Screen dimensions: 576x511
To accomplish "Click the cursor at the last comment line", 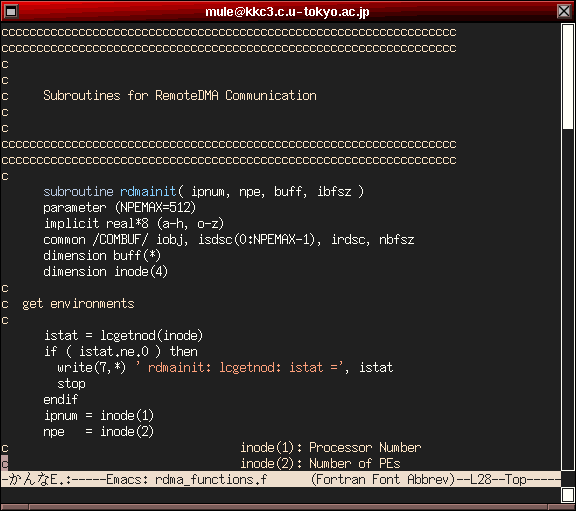I will click(x=4, y=464).
